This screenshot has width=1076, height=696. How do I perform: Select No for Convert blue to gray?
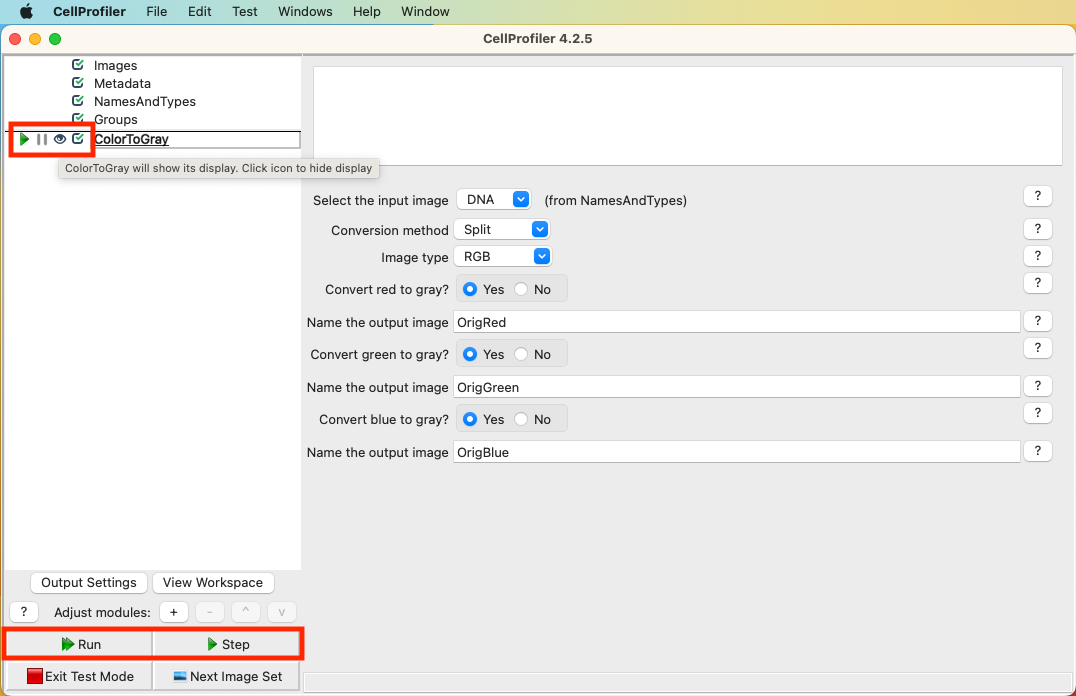(x=521, y=419)
